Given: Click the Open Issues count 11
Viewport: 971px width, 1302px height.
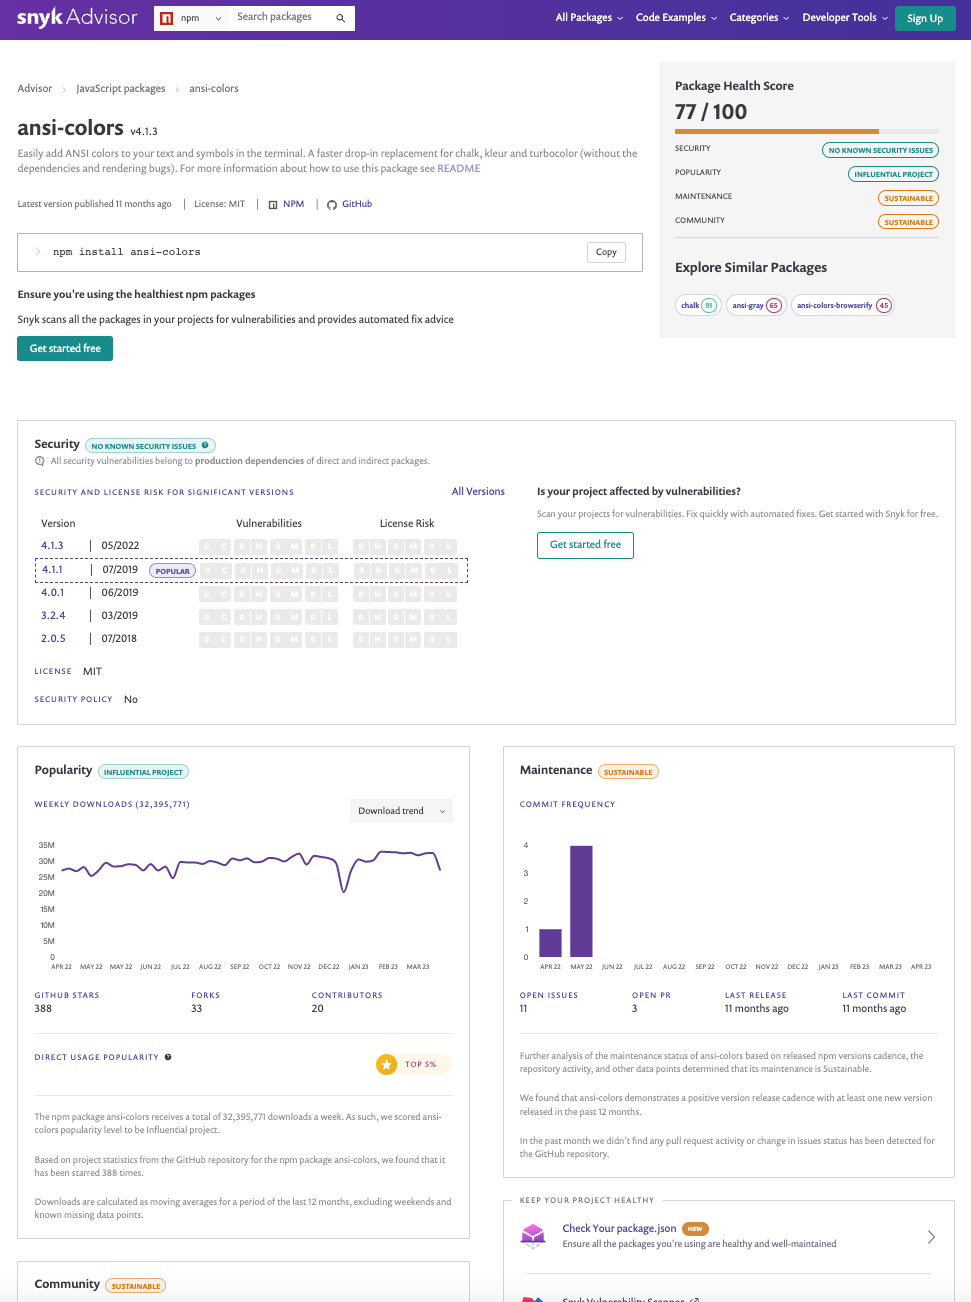Looking at the screenshot, I should pyautogui.click(x=523, y=1009).
